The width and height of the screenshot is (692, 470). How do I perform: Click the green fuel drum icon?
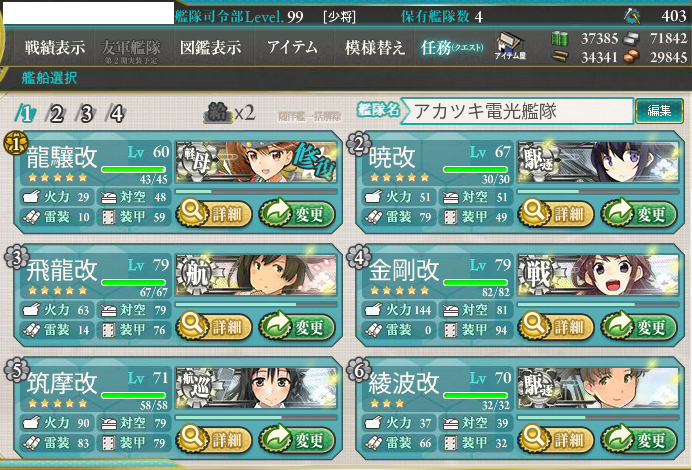pyautogui.click(x=559, y=39)
